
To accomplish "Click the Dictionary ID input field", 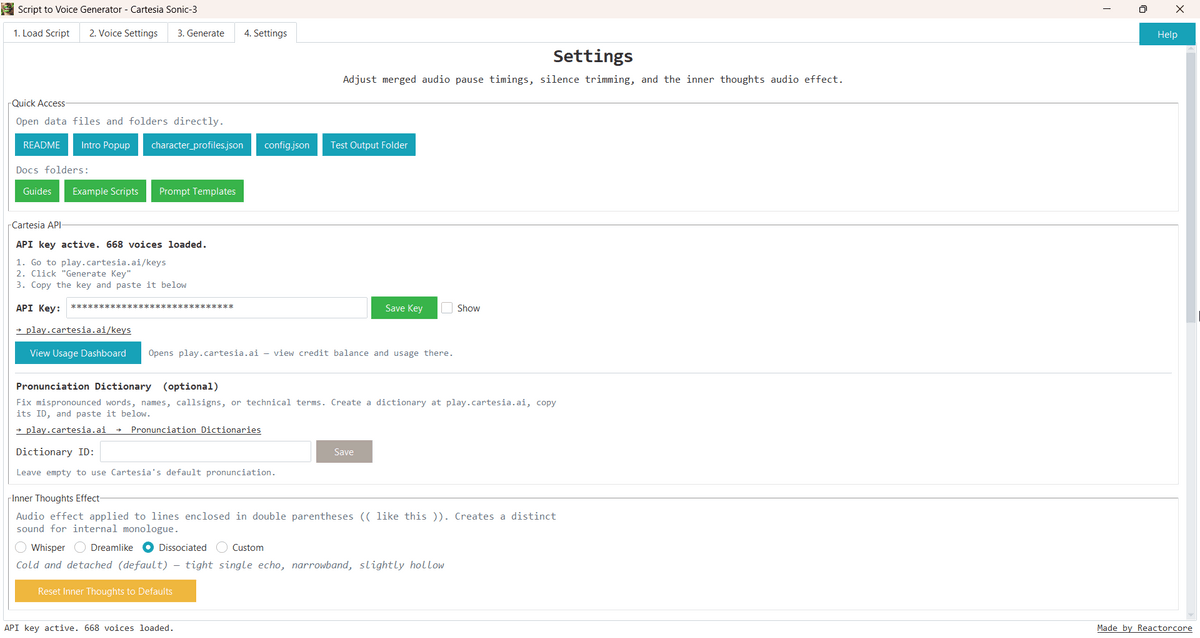I will (x=206, y=452).
